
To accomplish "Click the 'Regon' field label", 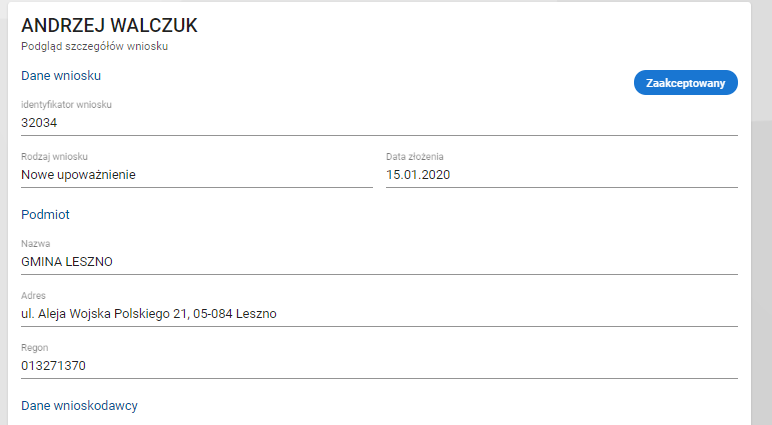I will pos(35,348).
